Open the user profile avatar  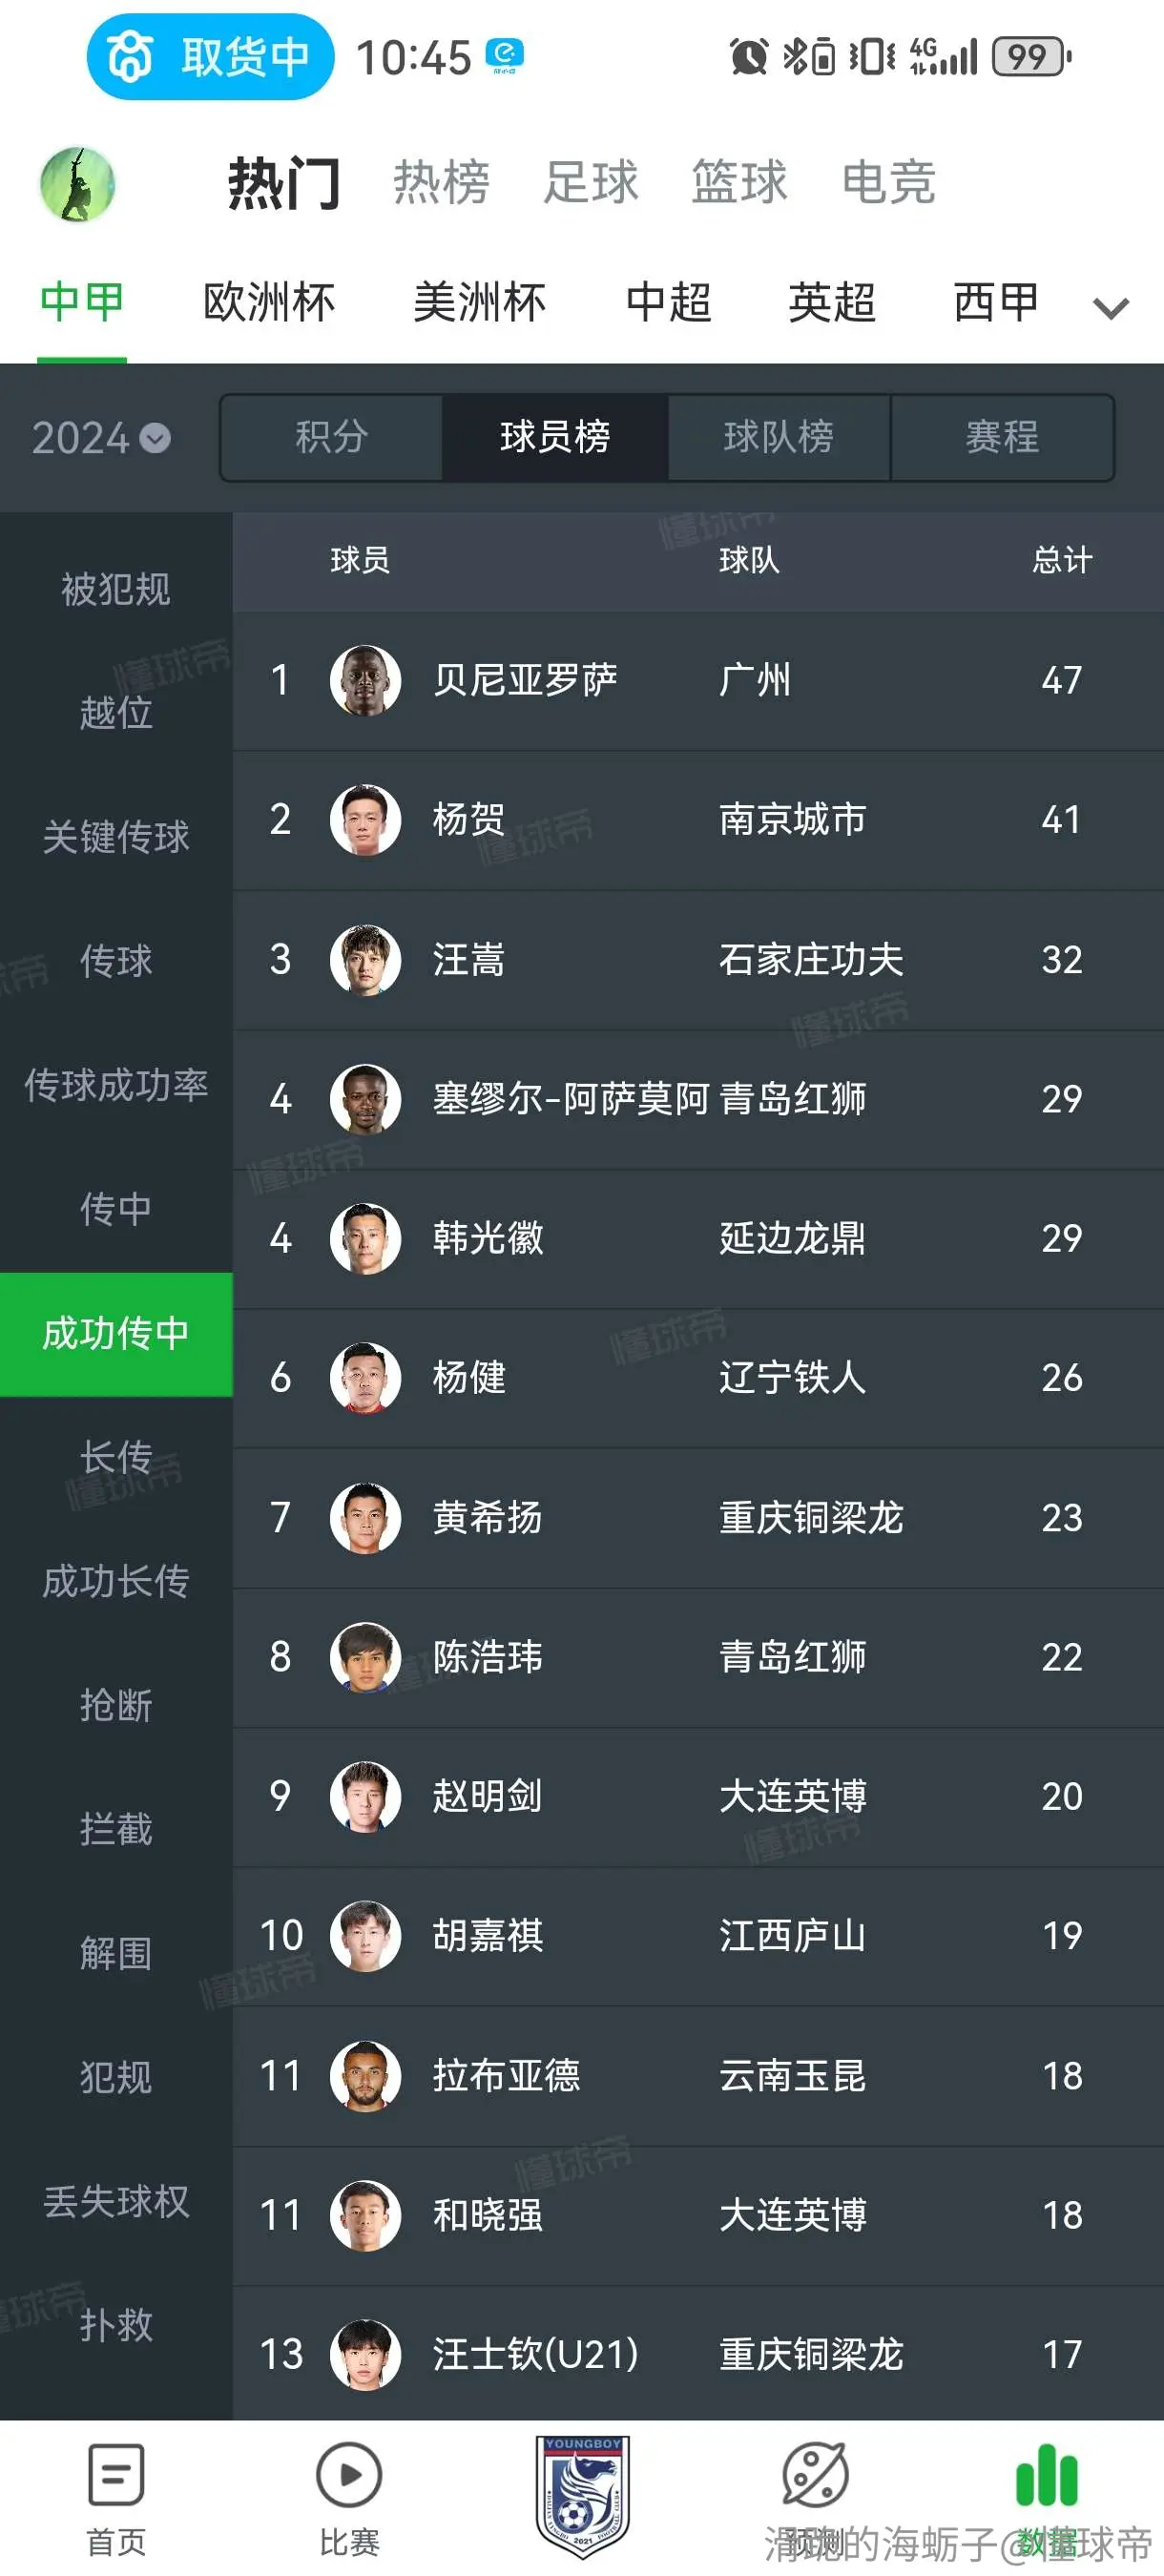pos(77,184)
